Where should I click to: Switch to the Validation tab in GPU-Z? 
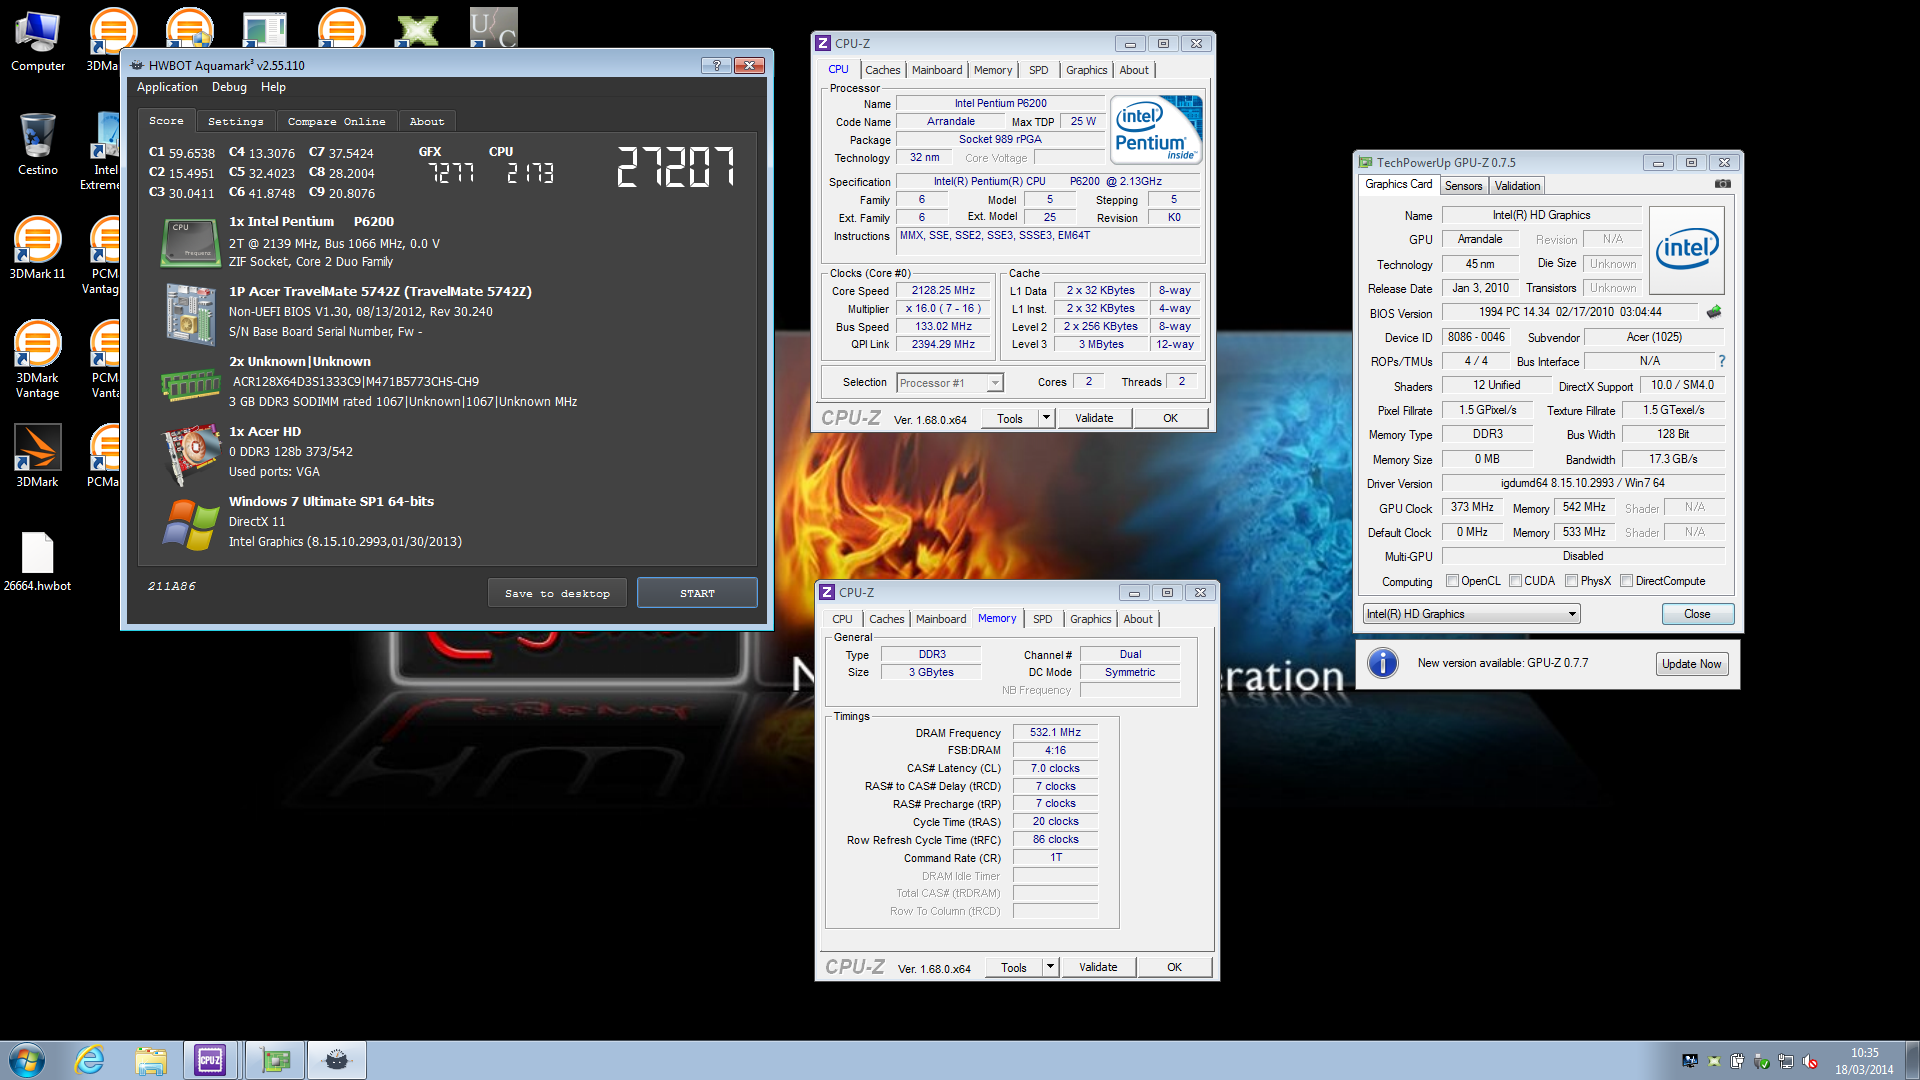(1517, 186)
